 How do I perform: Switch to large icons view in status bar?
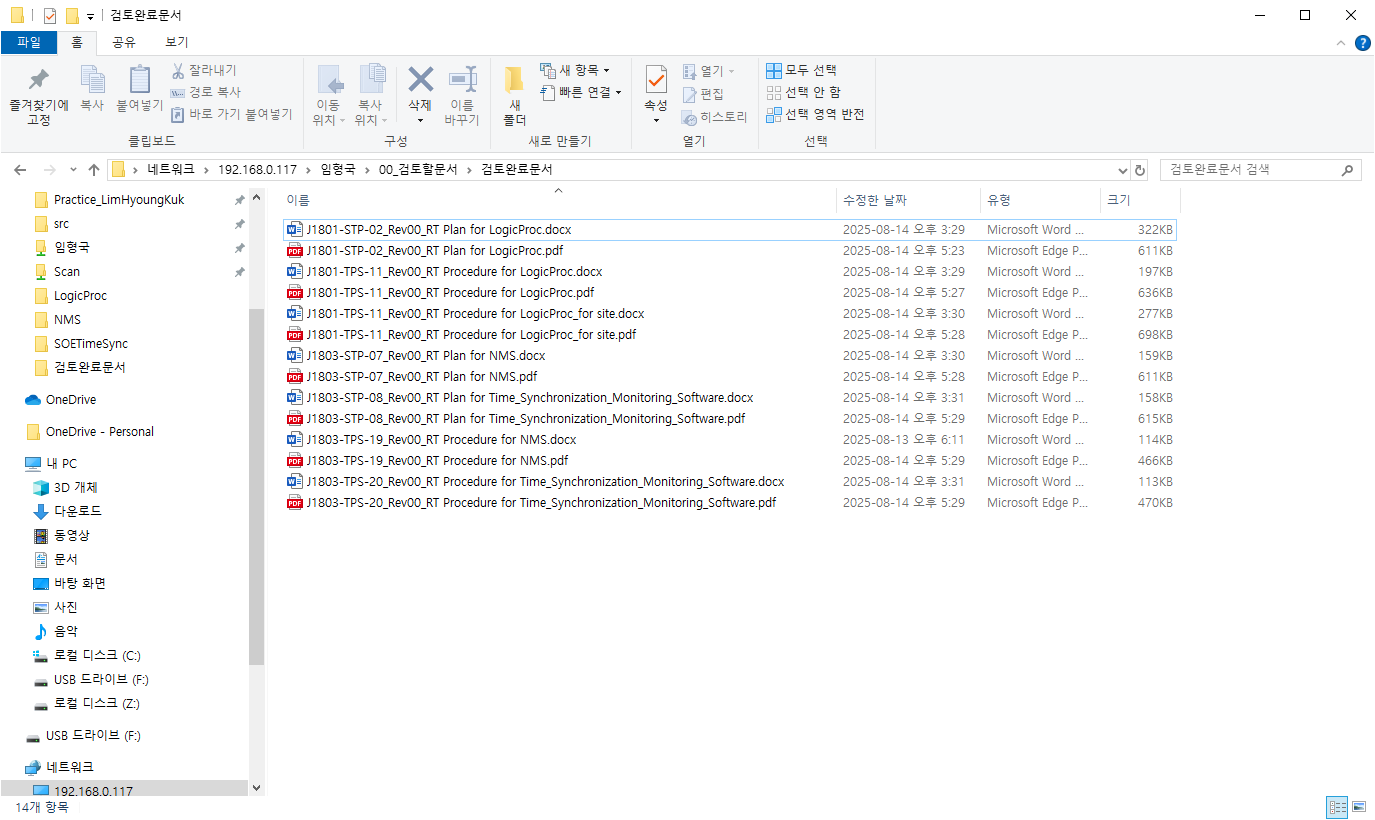[1359, 807]
